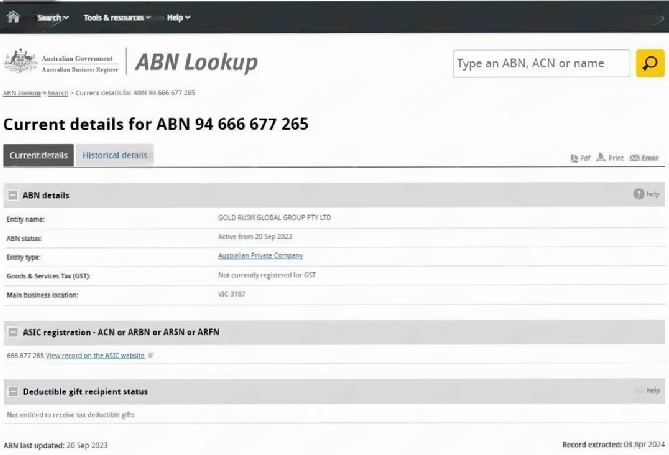Click external link icon after ASIC website

click(x=151, y=356)
